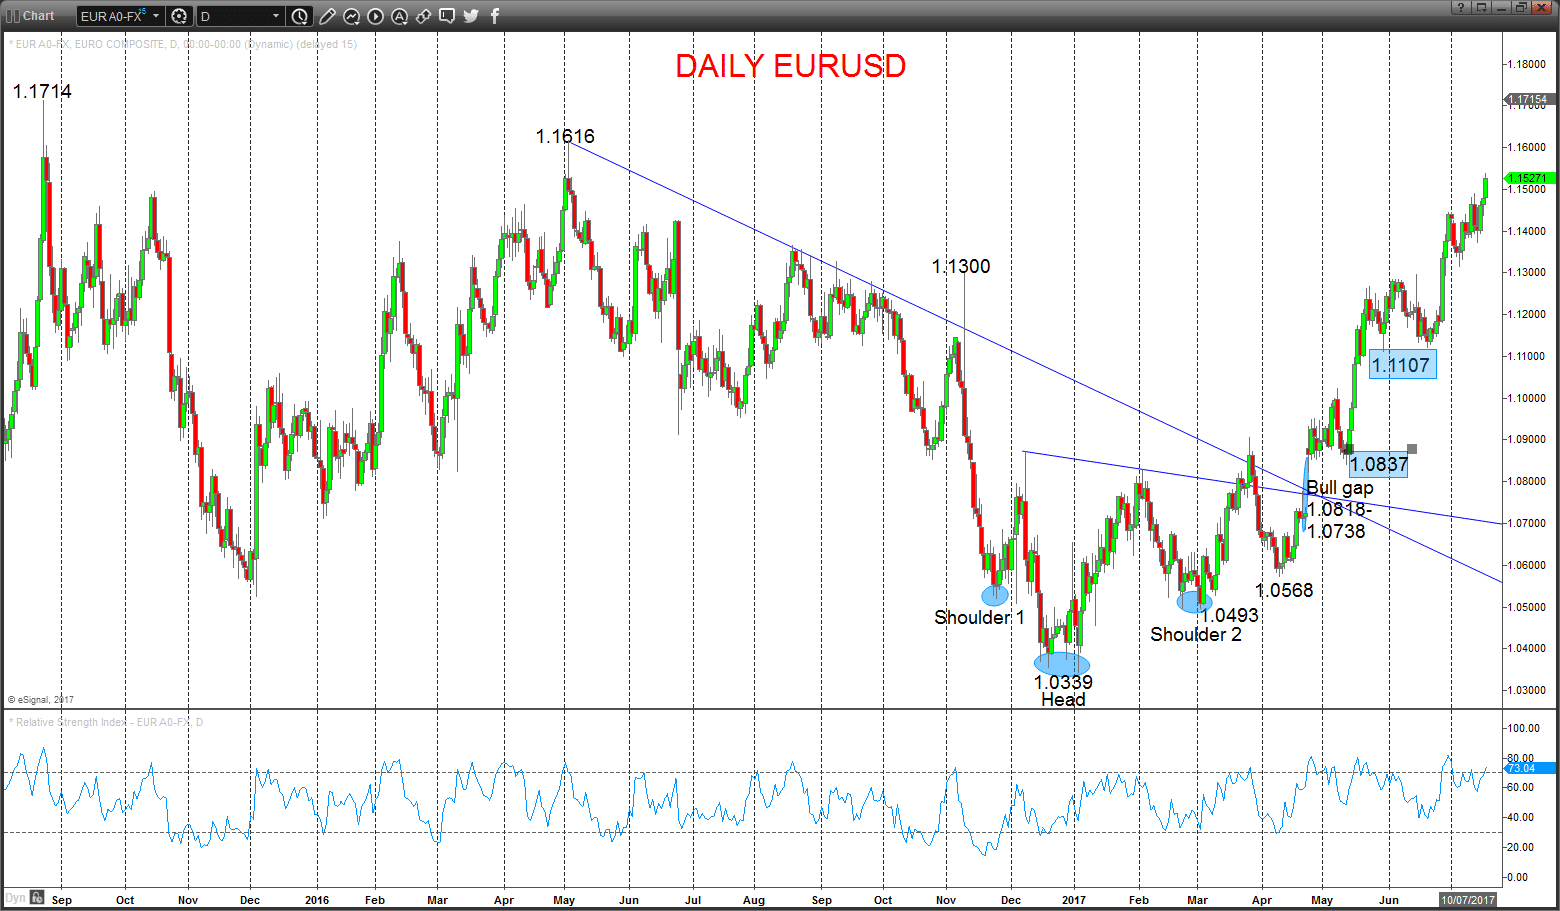Click the DAILY EURUSD title text

tap(790, 66)
